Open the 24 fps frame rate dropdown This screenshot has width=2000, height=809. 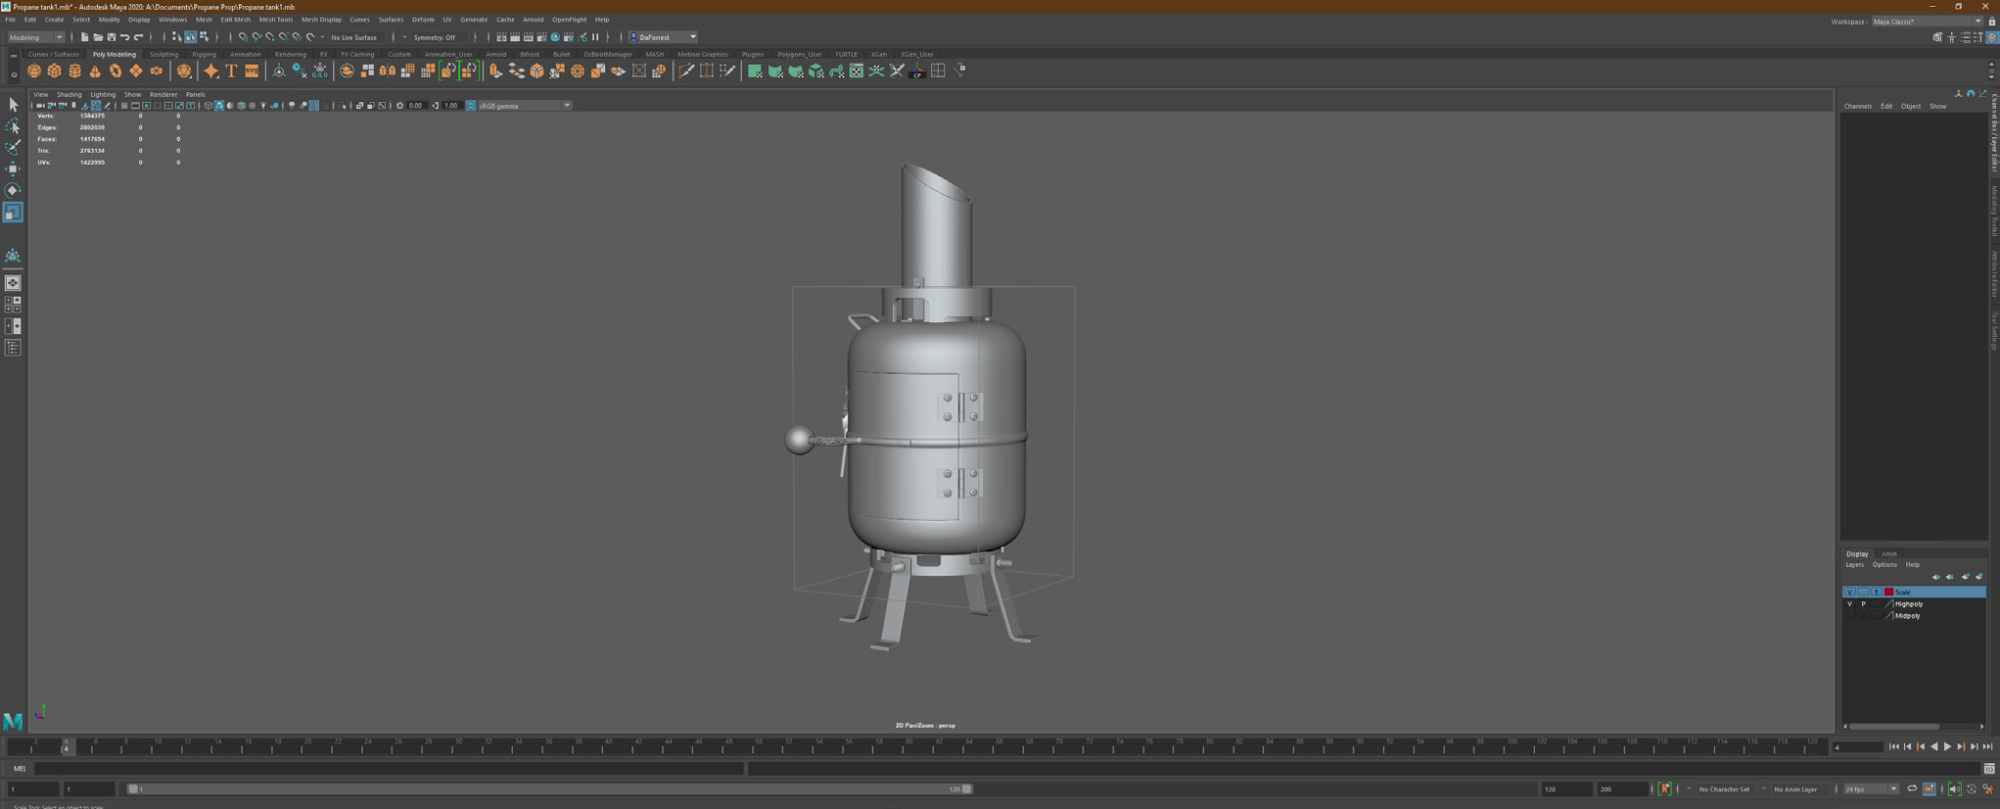1871,789
